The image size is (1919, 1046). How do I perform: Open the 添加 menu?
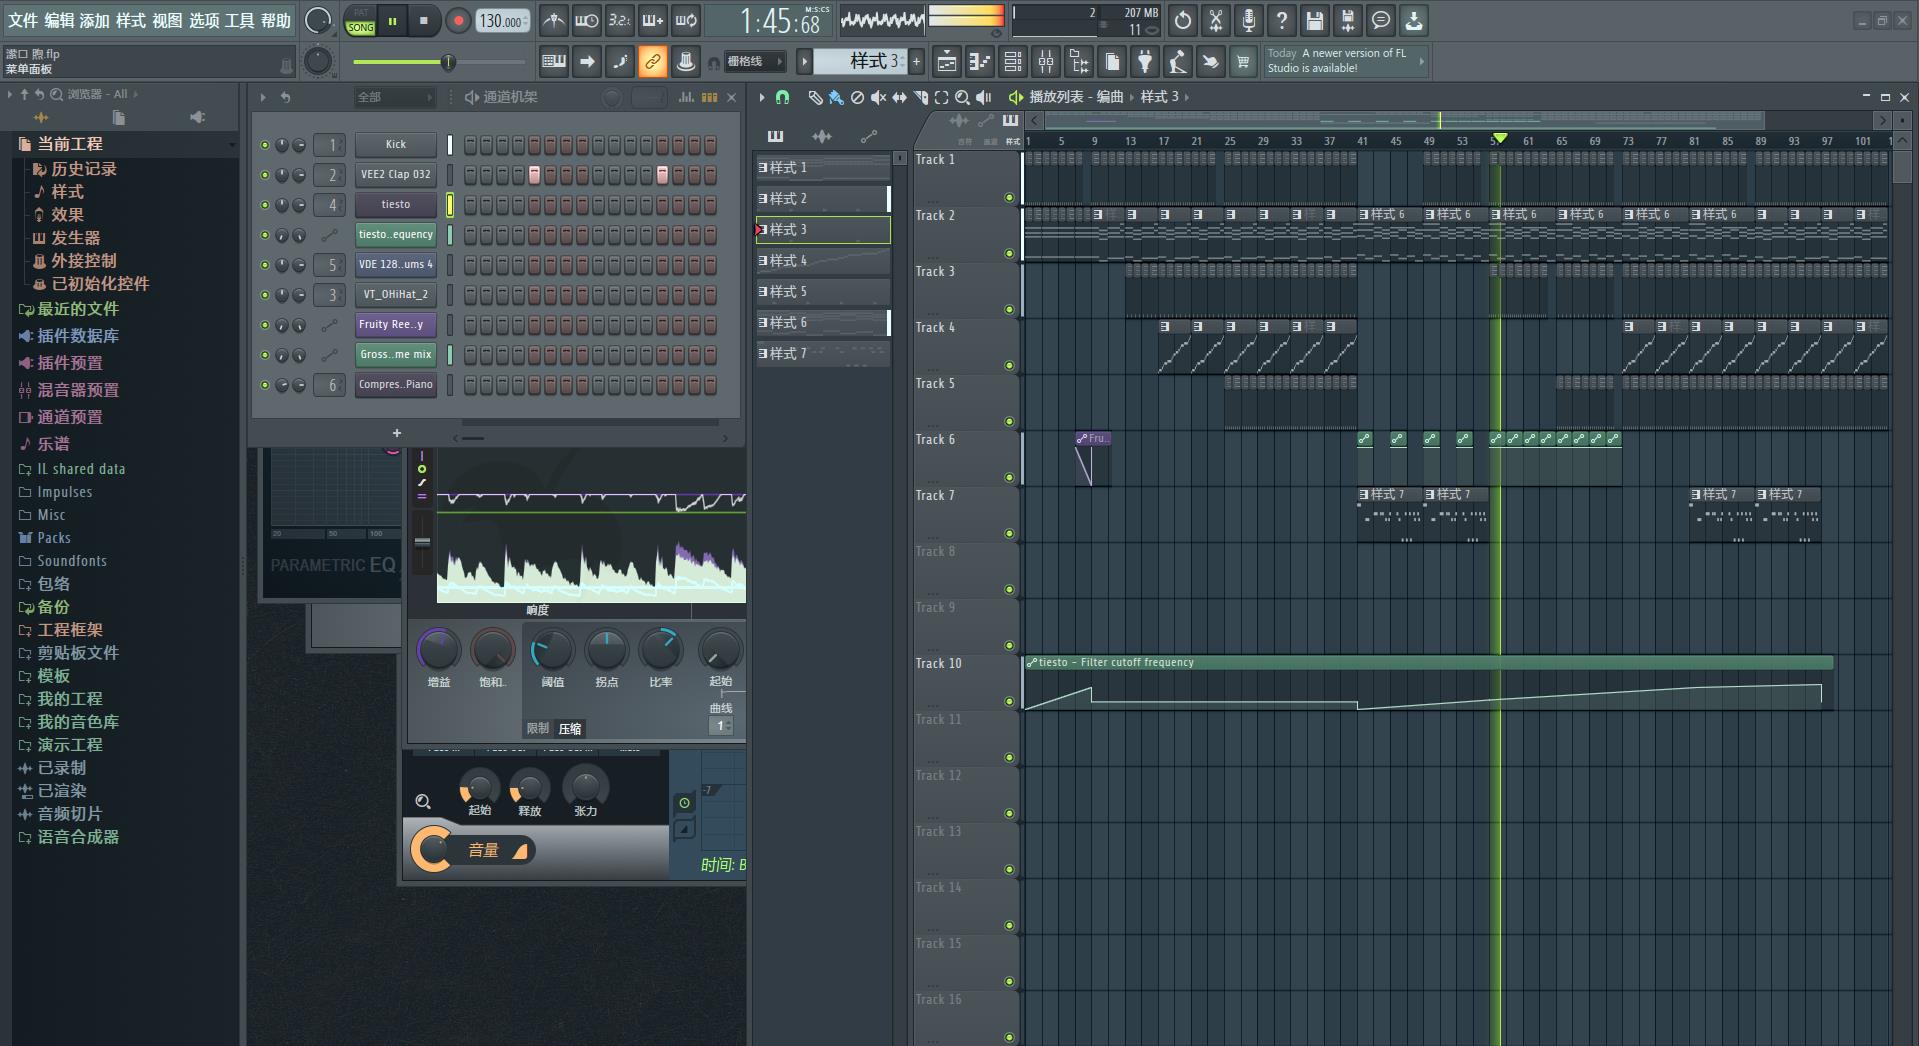[95, 20]
